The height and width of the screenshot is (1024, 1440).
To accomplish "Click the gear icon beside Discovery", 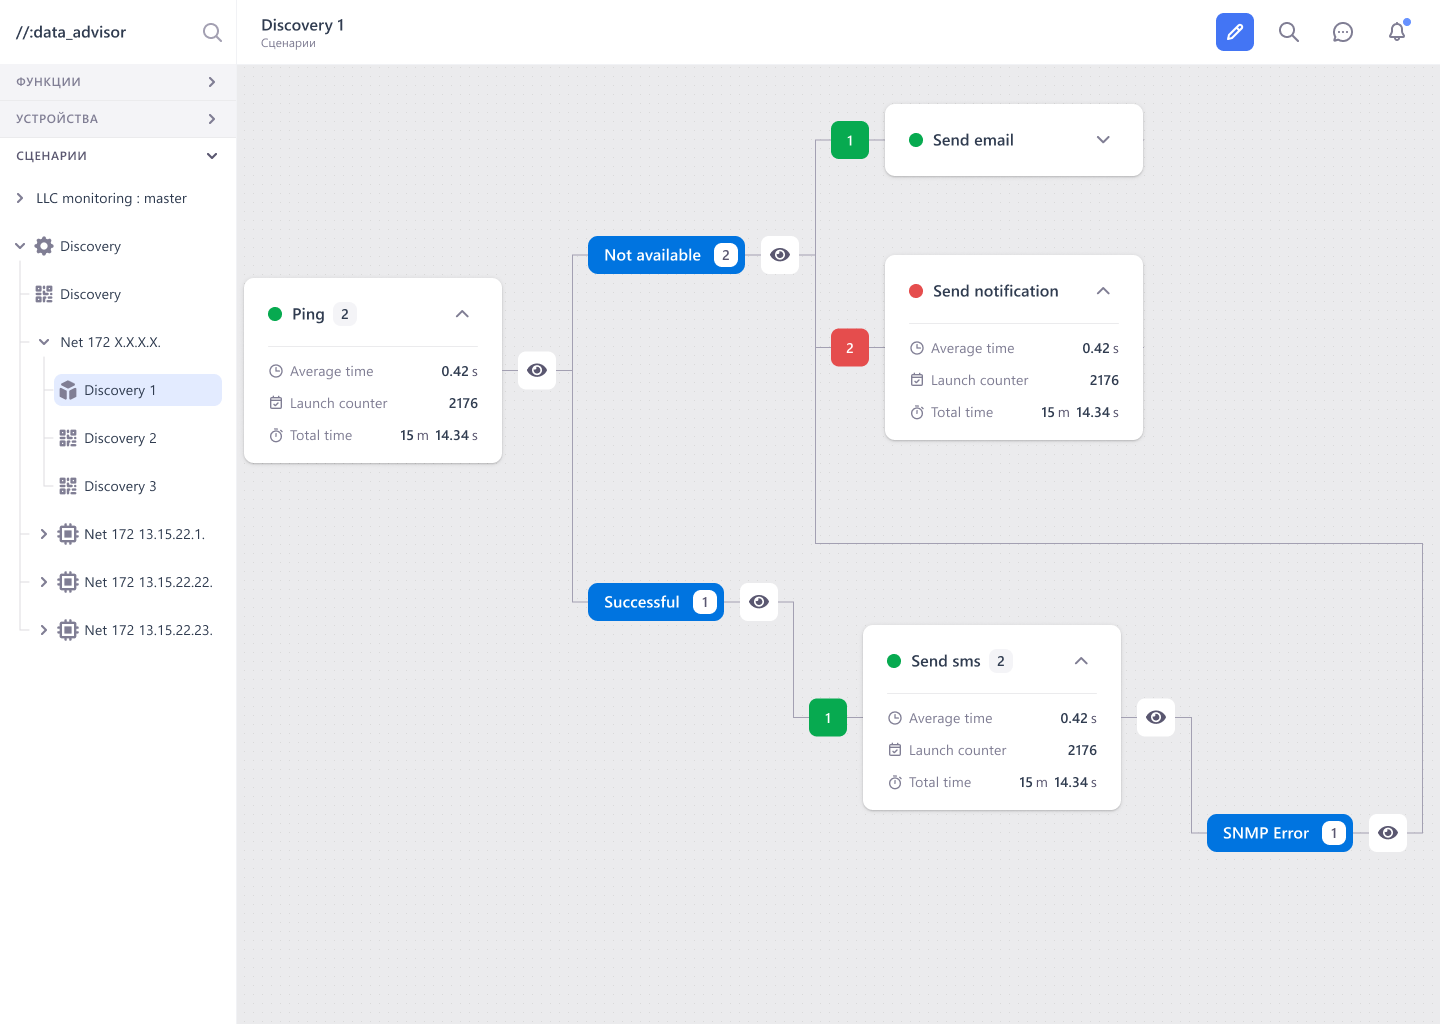I will (44, 246).
